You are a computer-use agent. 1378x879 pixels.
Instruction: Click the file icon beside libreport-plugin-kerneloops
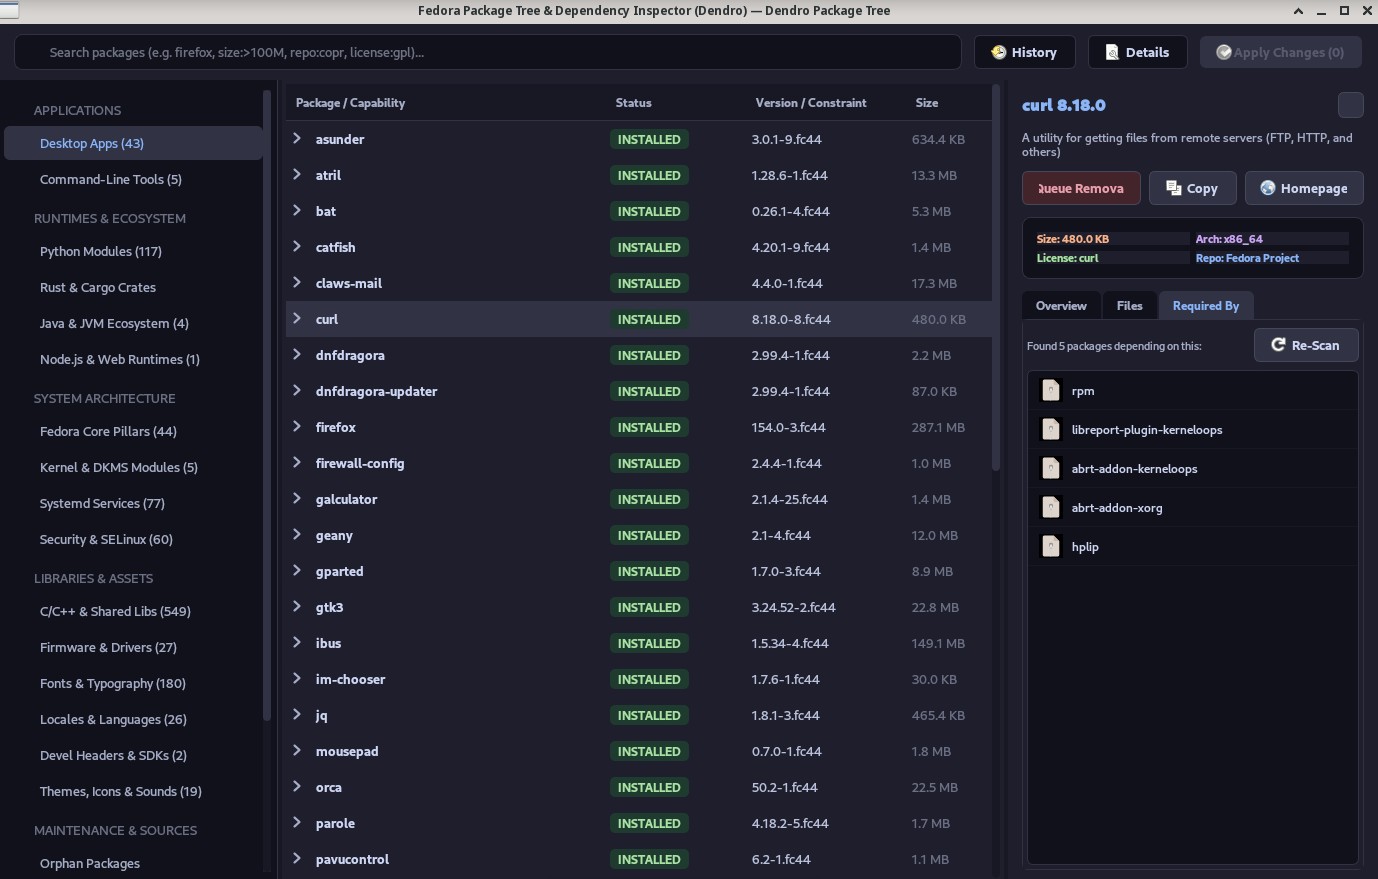(x=1050, y=430)
